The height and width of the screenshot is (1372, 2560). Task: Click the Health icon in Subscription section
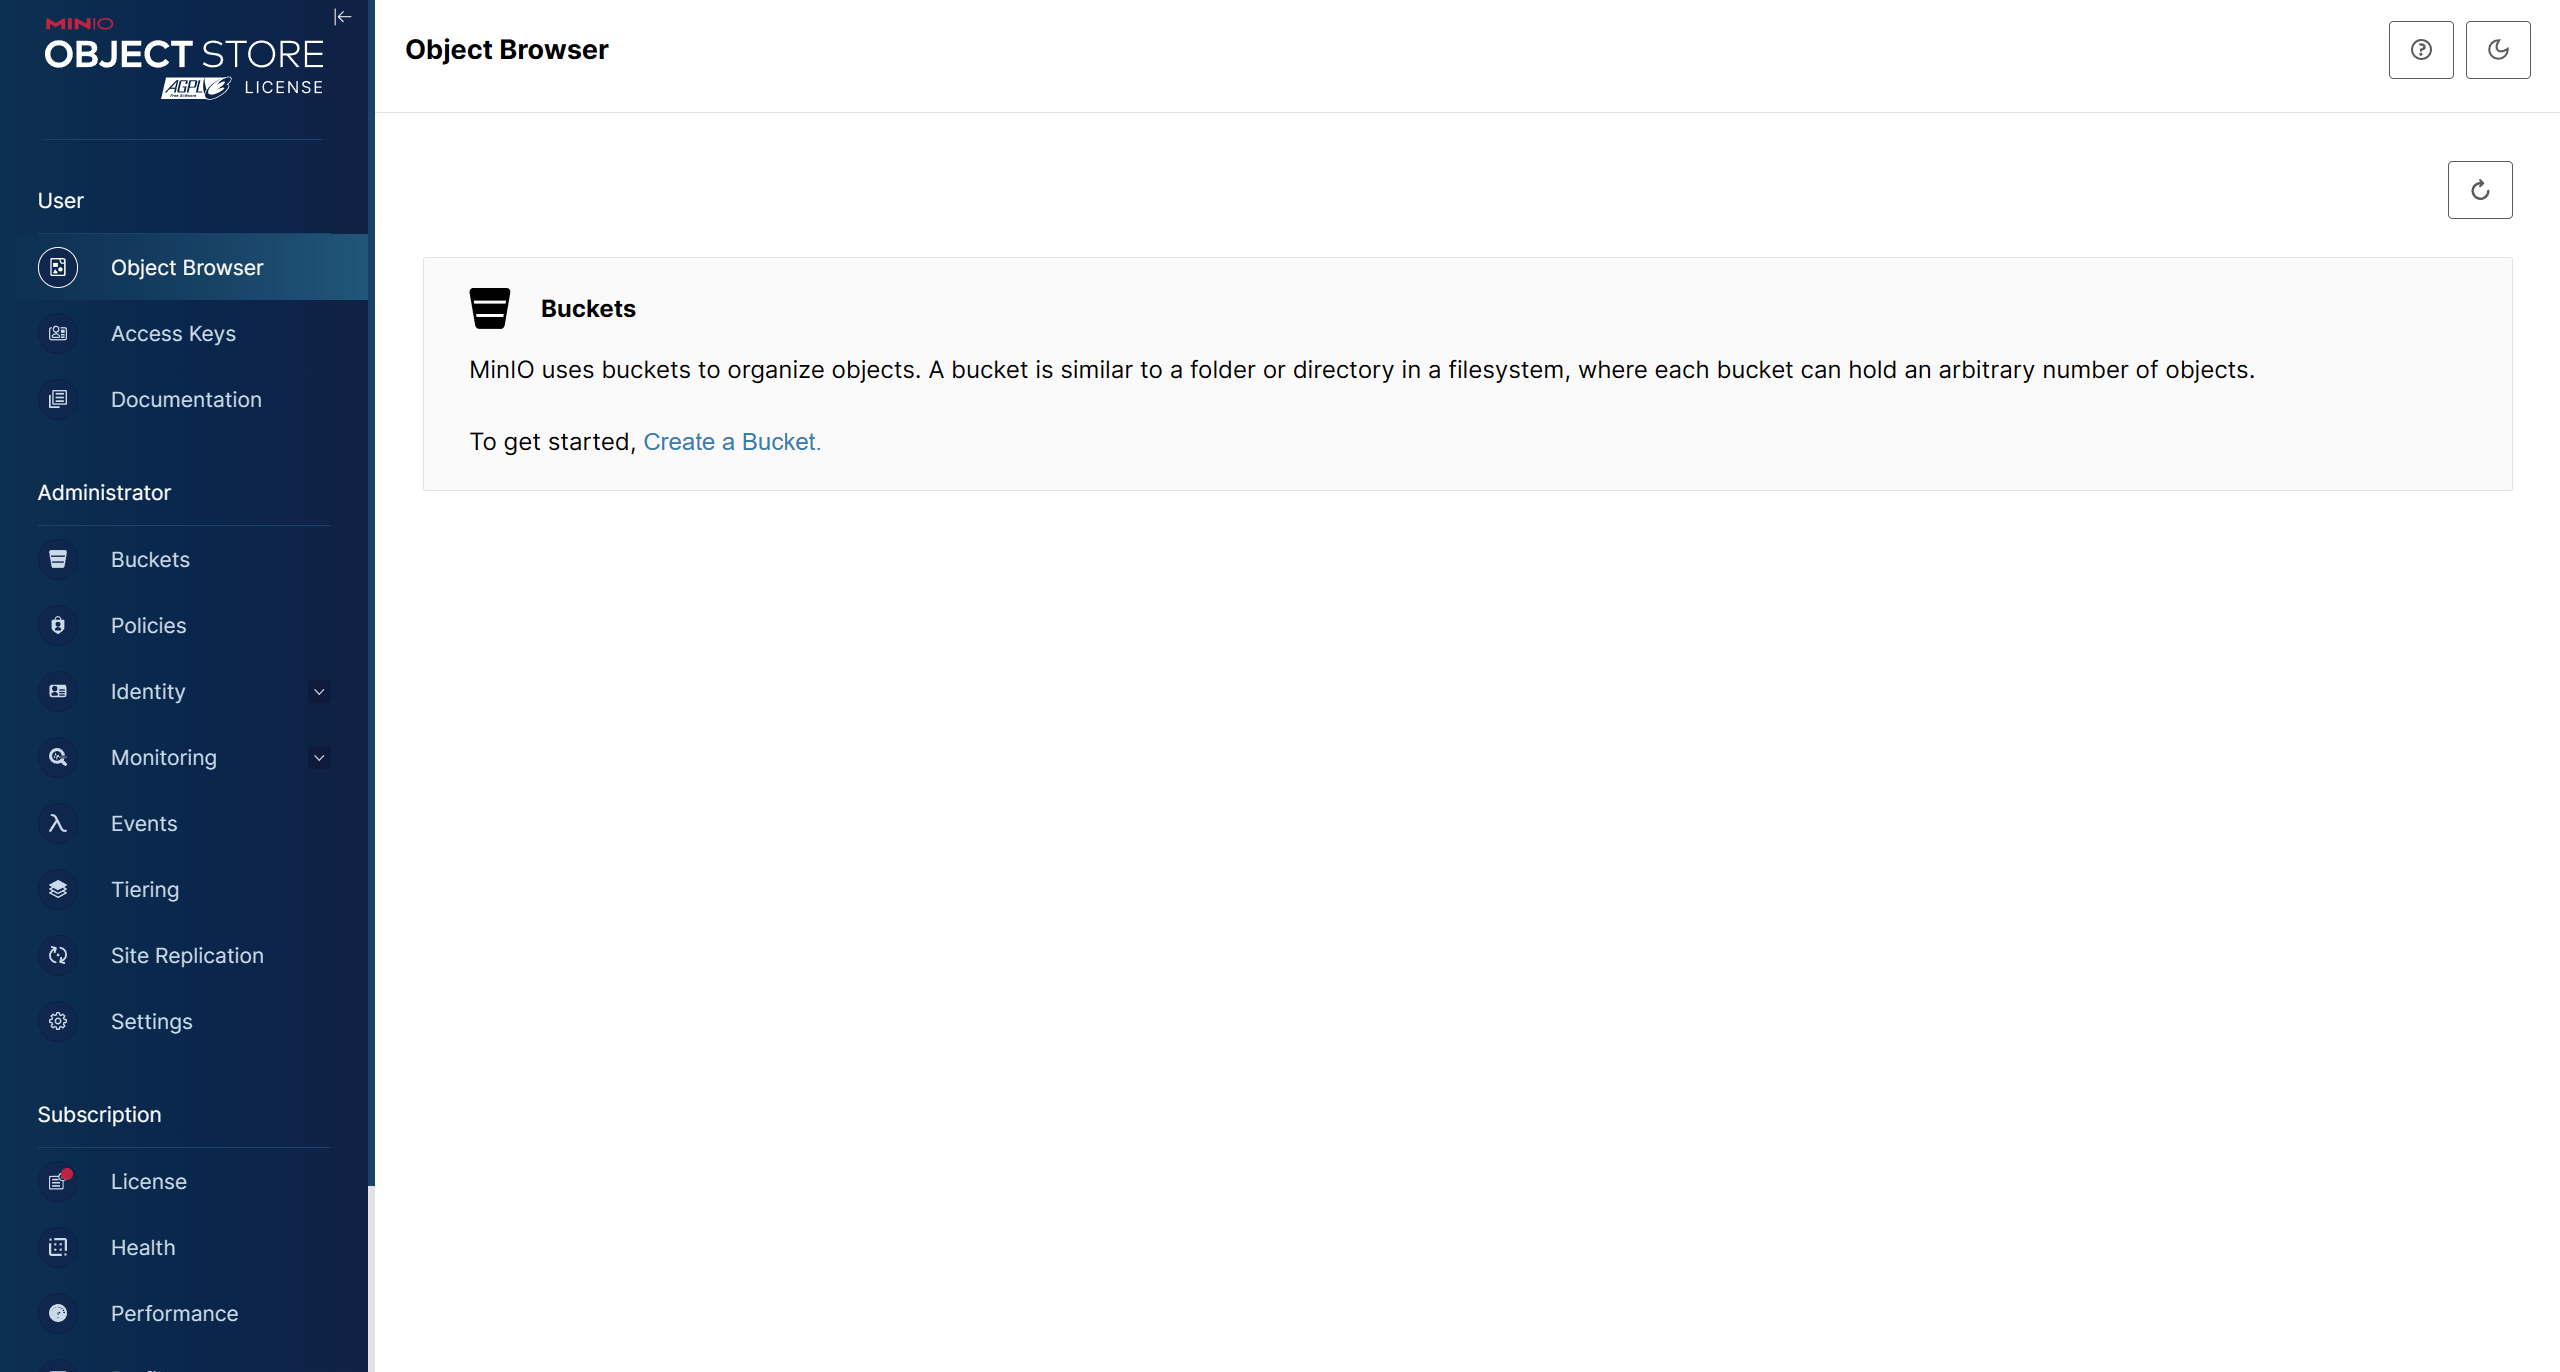point(57,1247)
